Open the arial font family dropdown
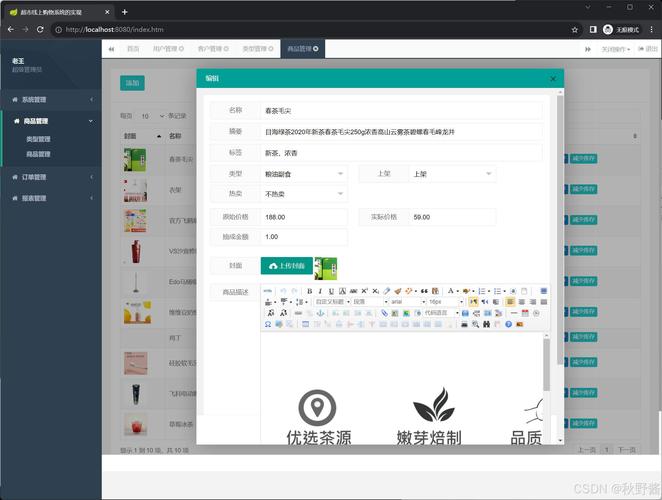Viewport: 662px width, 500px height. (x=407, y=302)
